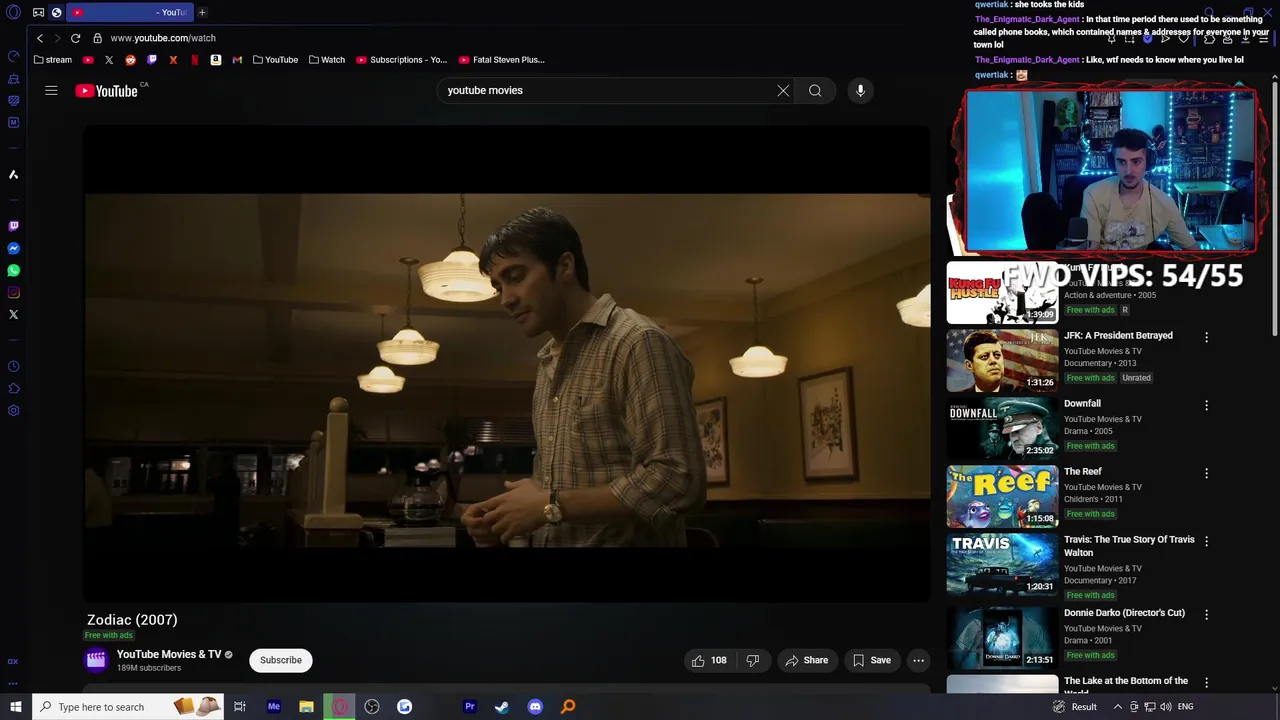Open the Fatal Steven Plus bookmark
This screenshot has width=1280, height=720.
(x=502, y=60)
